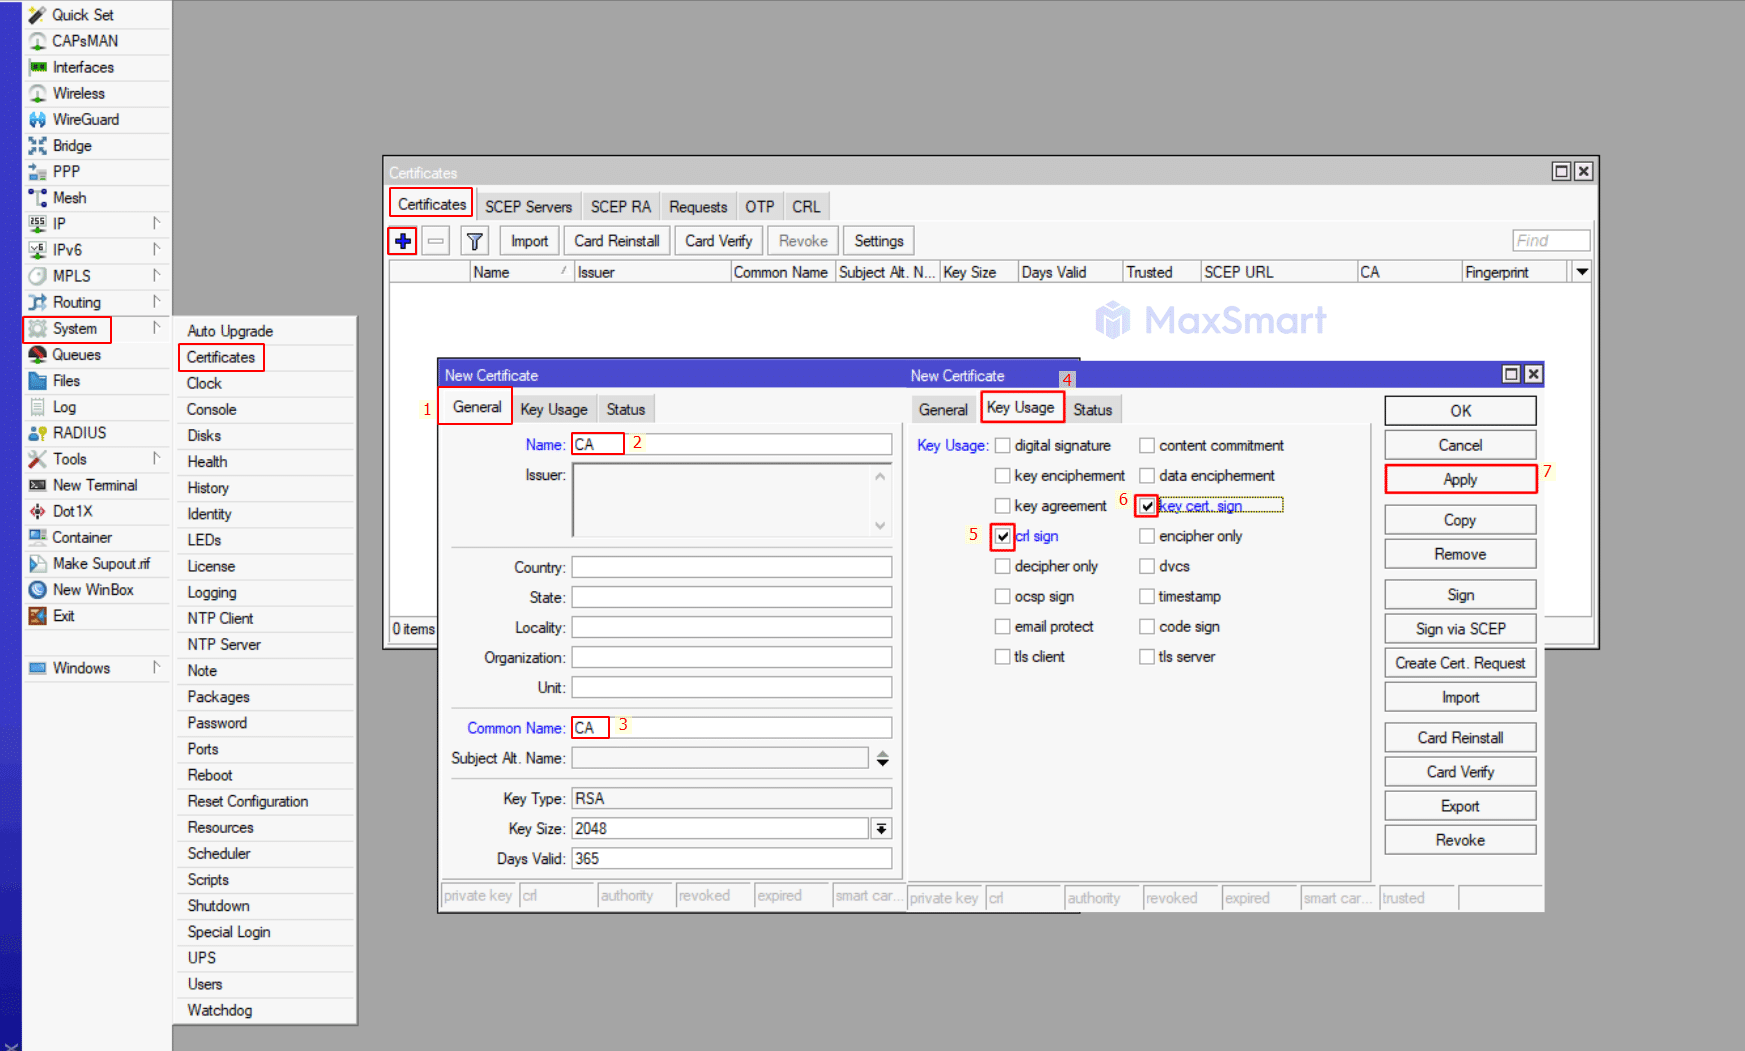The width and height of the screenshot is (1745, 1051).
Task: Click the Routing icon
Action: click(37, 302)
